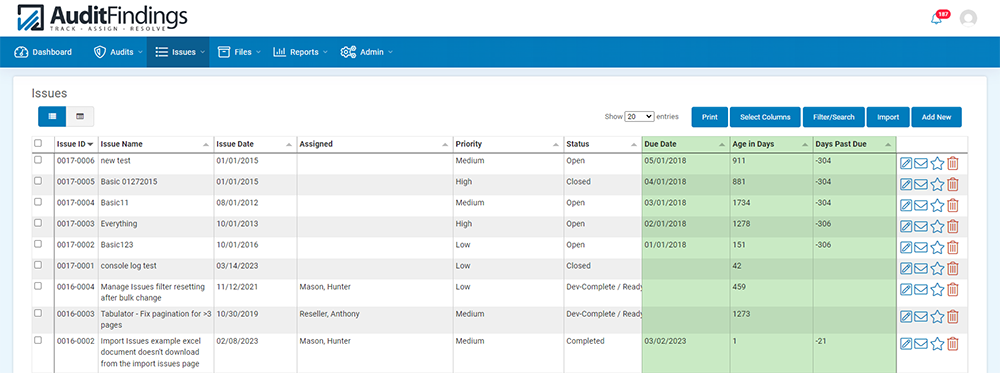Check the box for issue 0017-0005
Image resolution: width=1000 pixels, height=373 pixels.
coord(38,181)
